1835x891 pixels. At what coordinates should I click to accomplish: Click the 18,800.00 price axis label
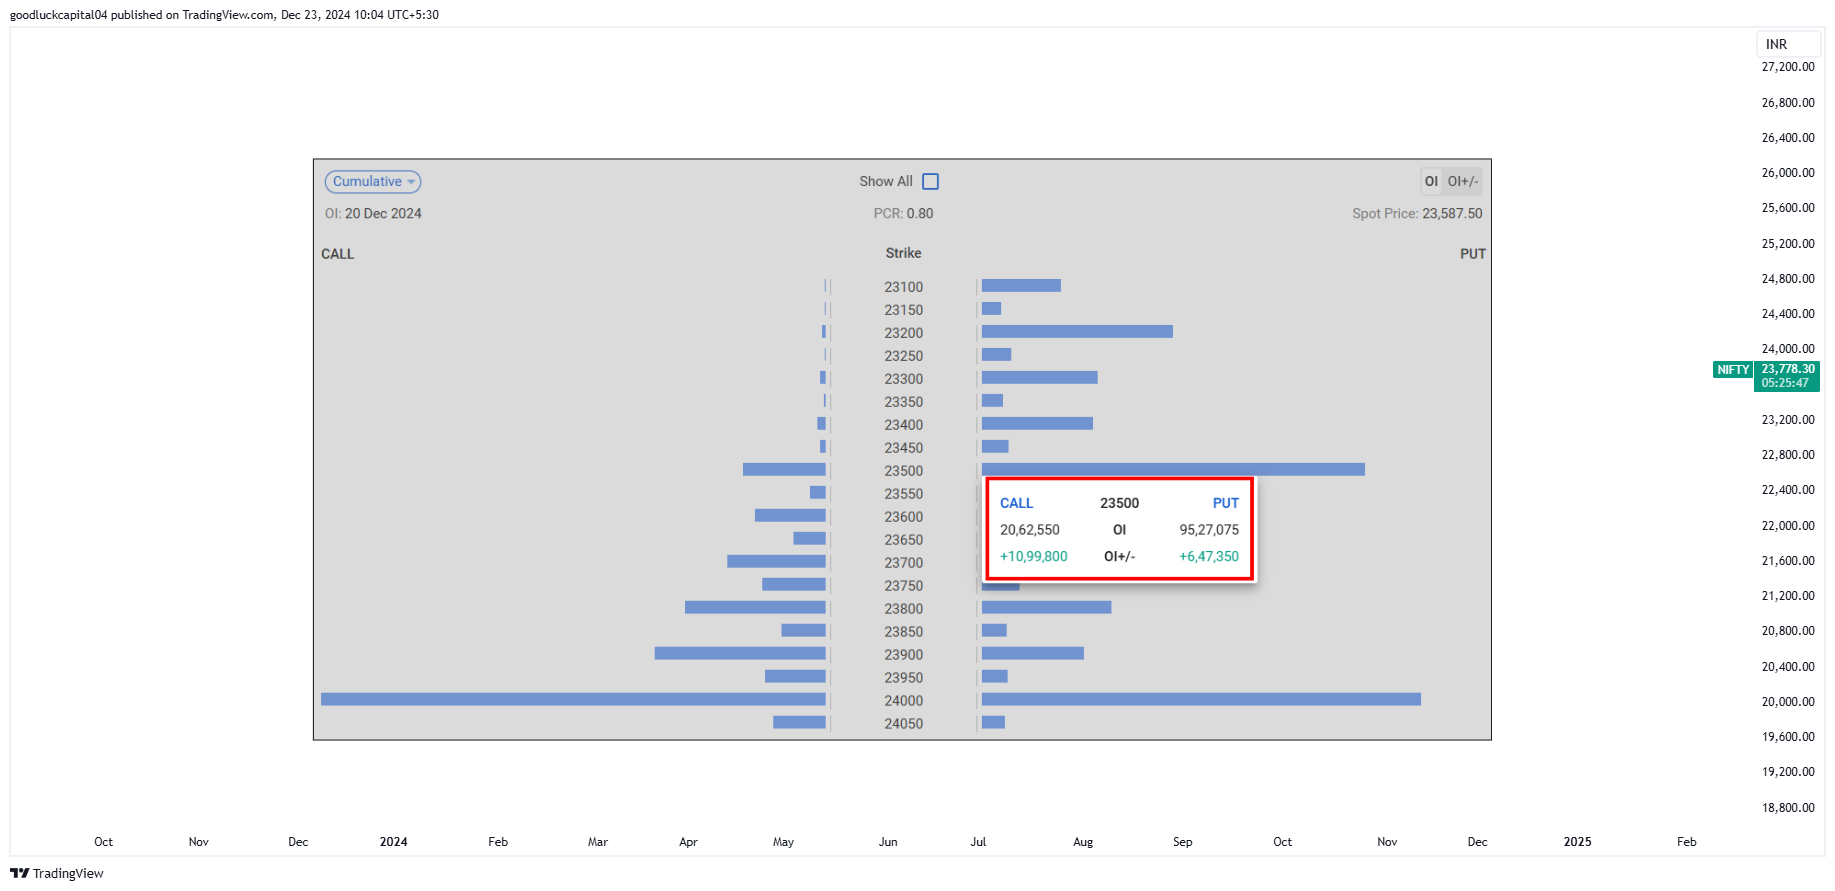tap(1788, 808)
